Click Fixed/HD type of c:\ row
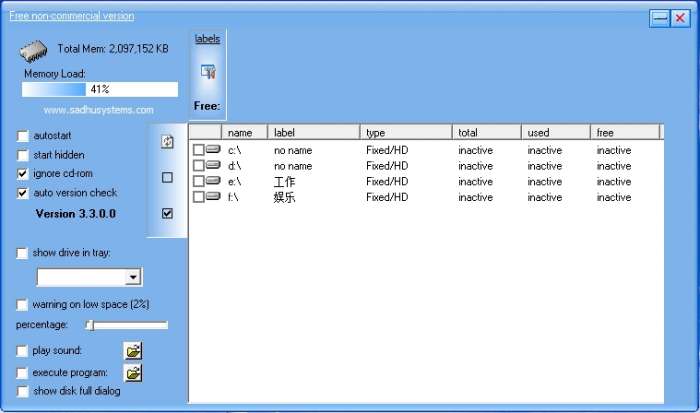The width and height of the screenshot is (700, 413). (387, 150)
